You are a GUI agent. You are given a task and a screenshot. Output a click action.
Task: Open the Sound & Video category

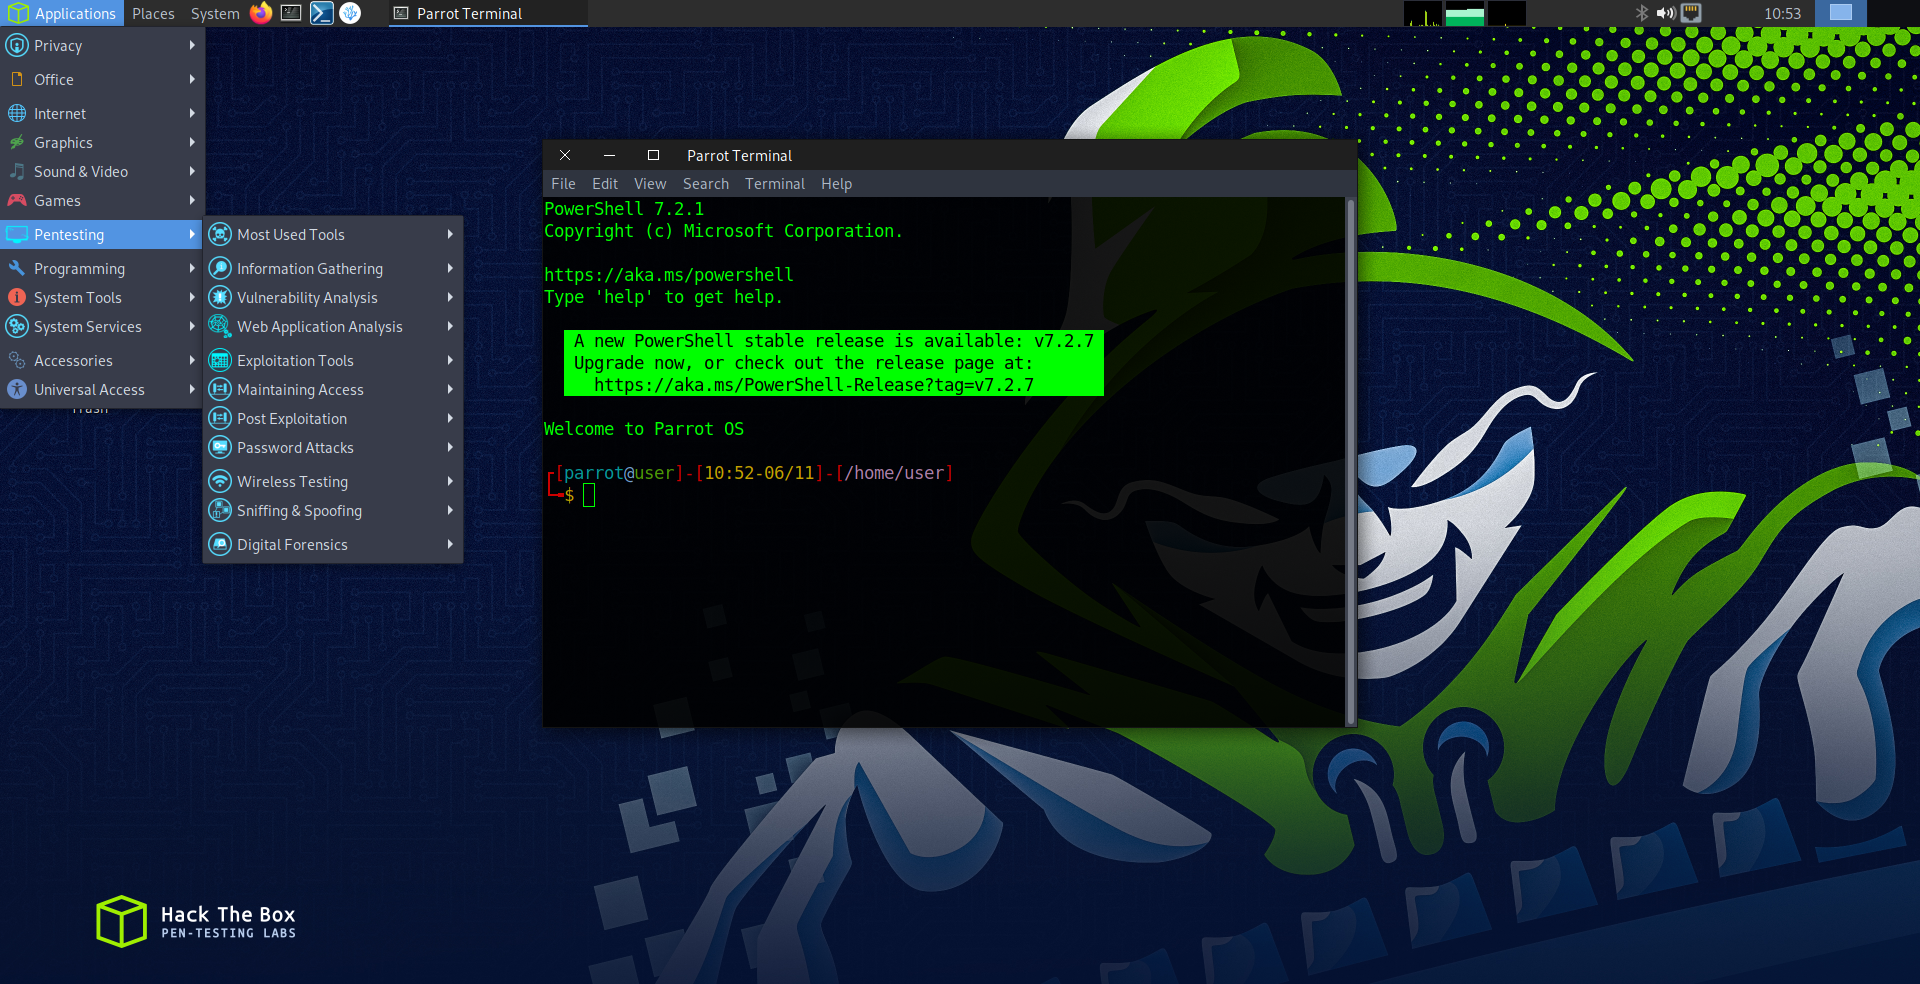tap(101, 171)
